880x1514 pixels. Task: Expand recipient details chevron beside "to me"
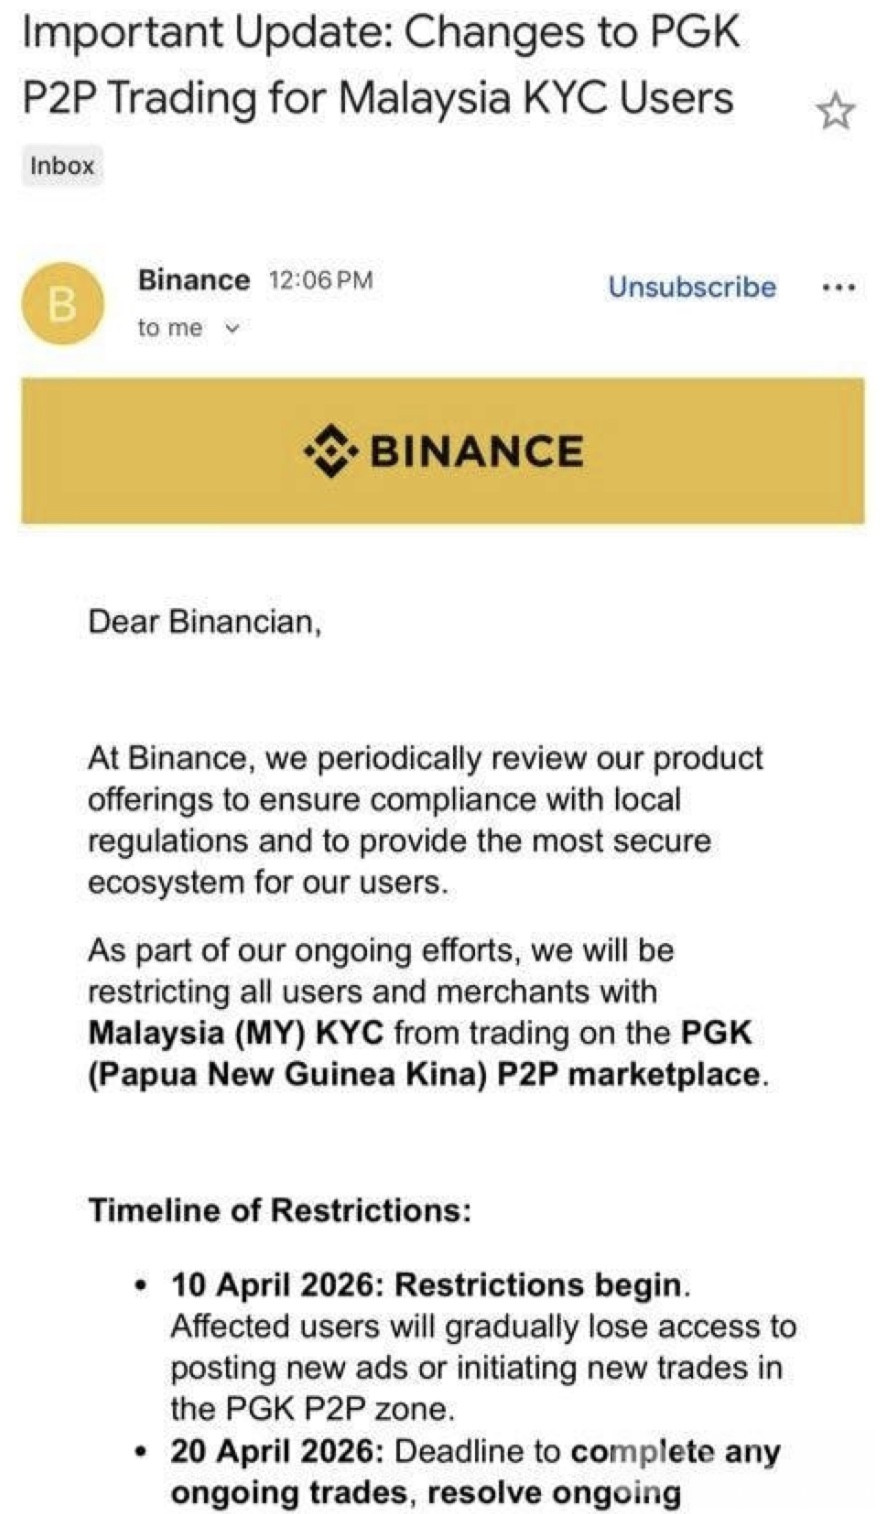click(233, 328)
